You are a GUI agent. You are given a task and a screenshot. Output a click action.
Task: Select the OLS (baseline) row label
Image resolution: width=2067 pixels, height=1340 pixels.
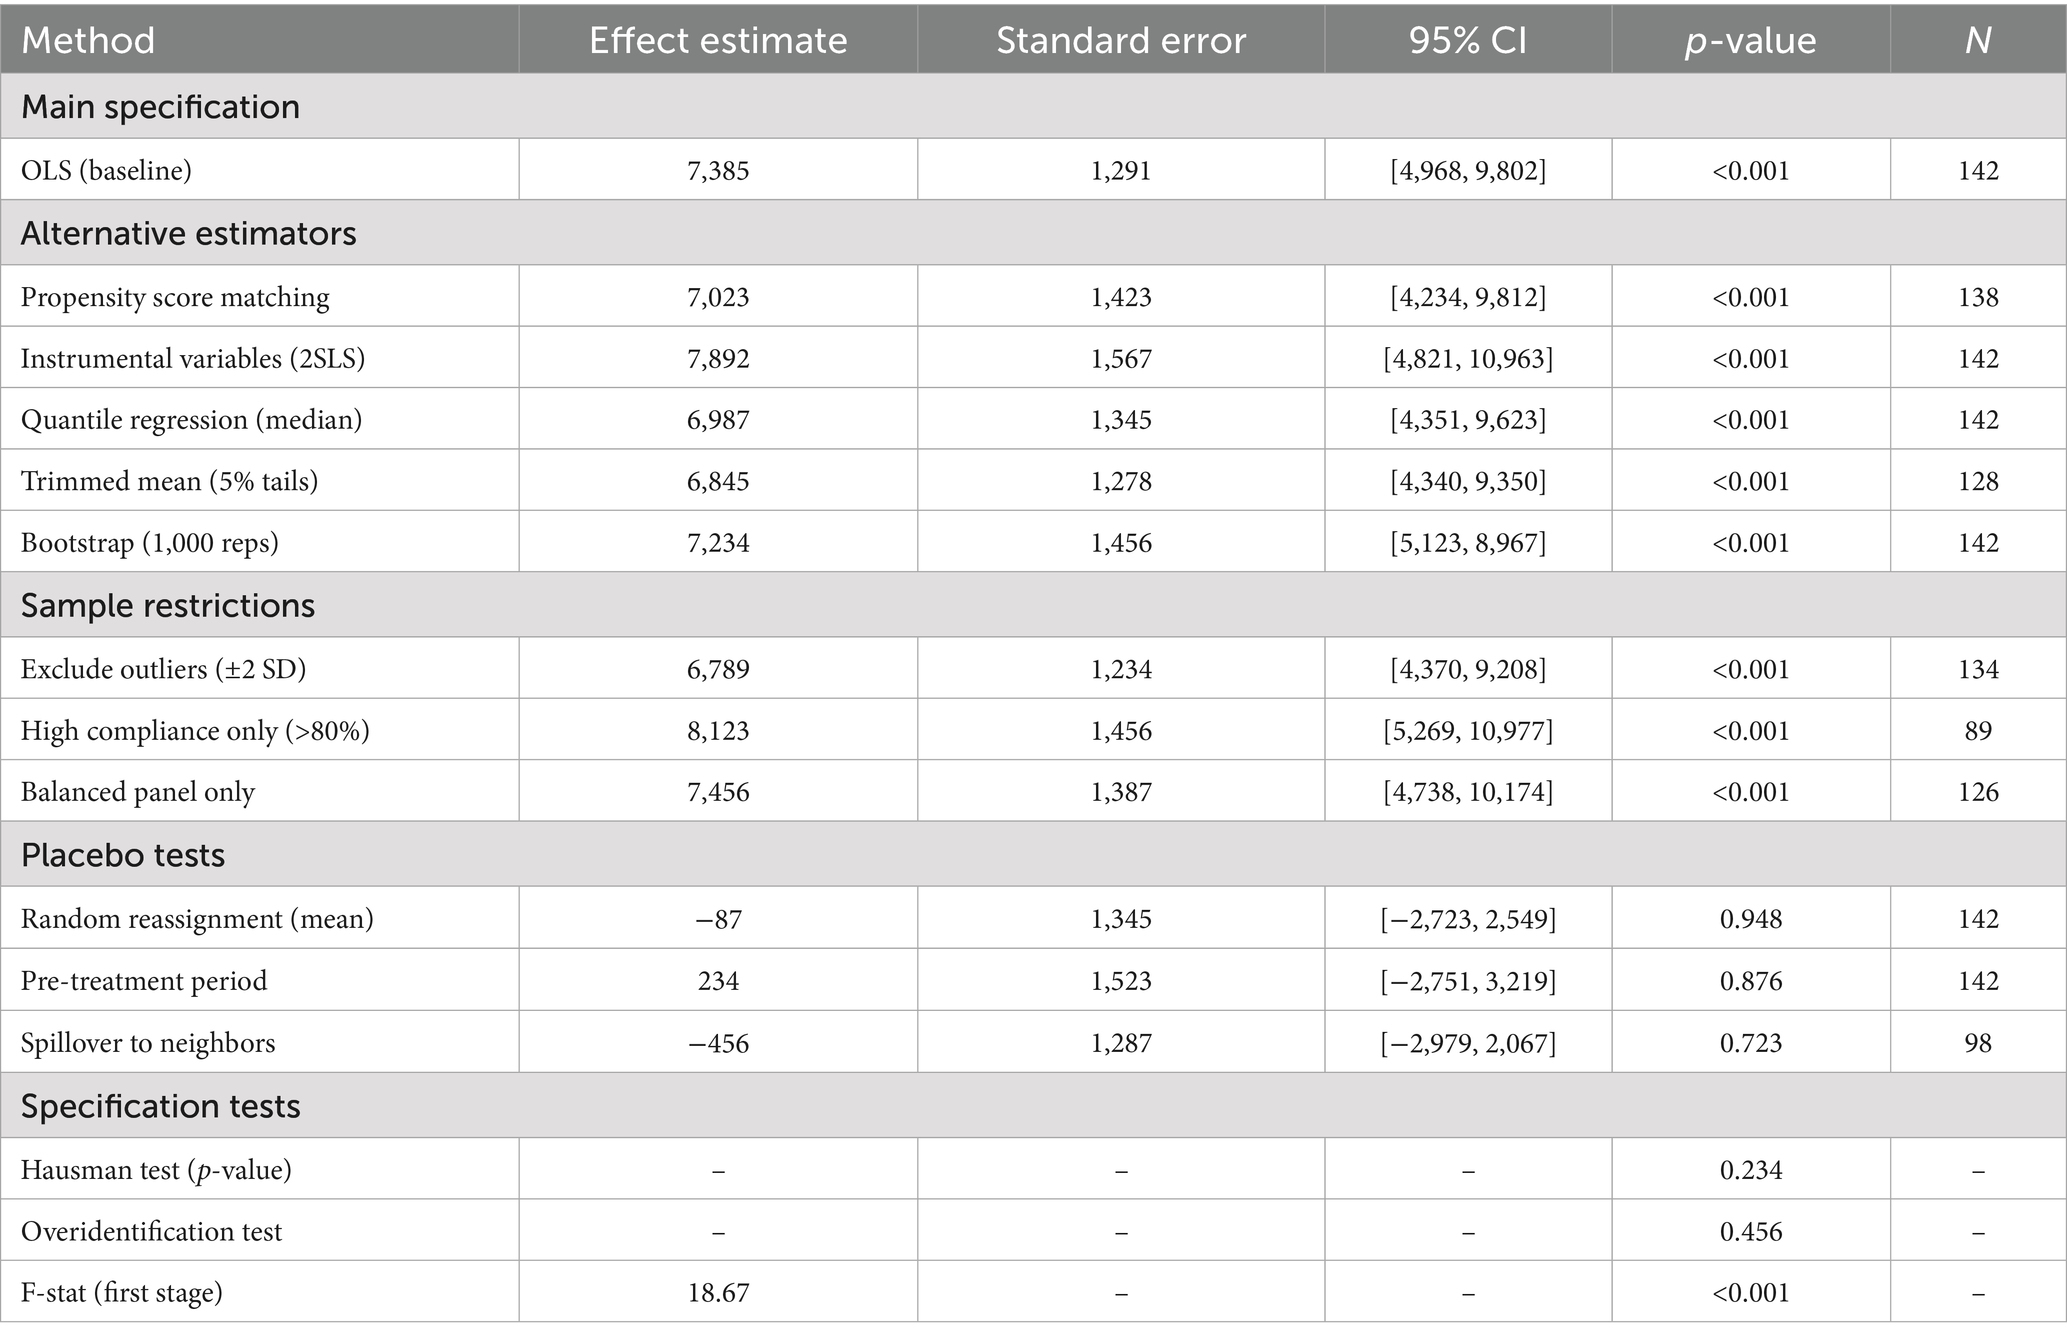(106, 171)
